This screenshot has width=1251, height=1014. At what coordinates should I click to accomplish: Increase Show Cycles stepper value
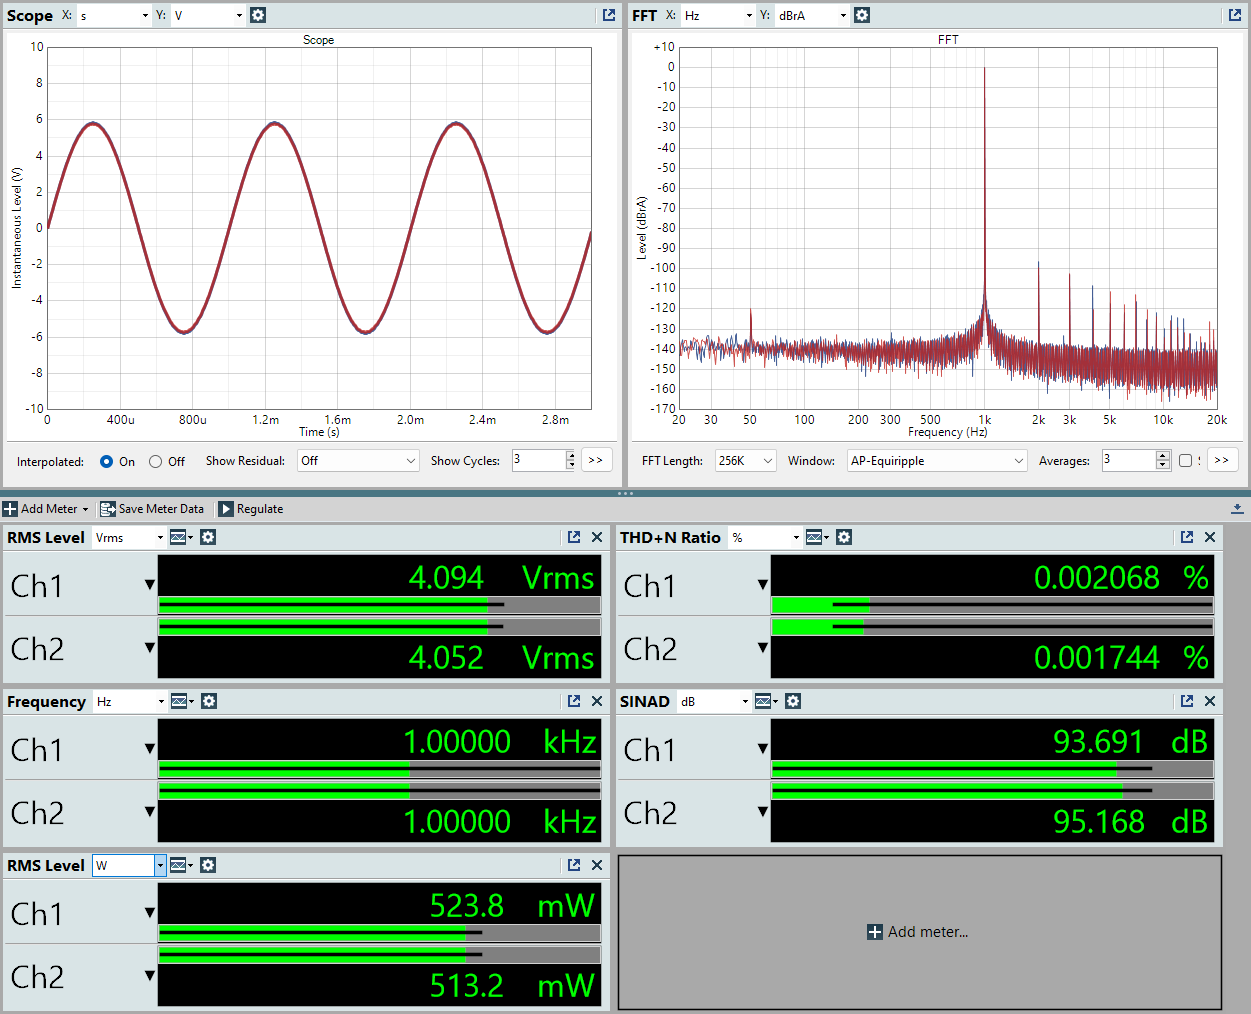pyautogui.click(x=571, y=455)
